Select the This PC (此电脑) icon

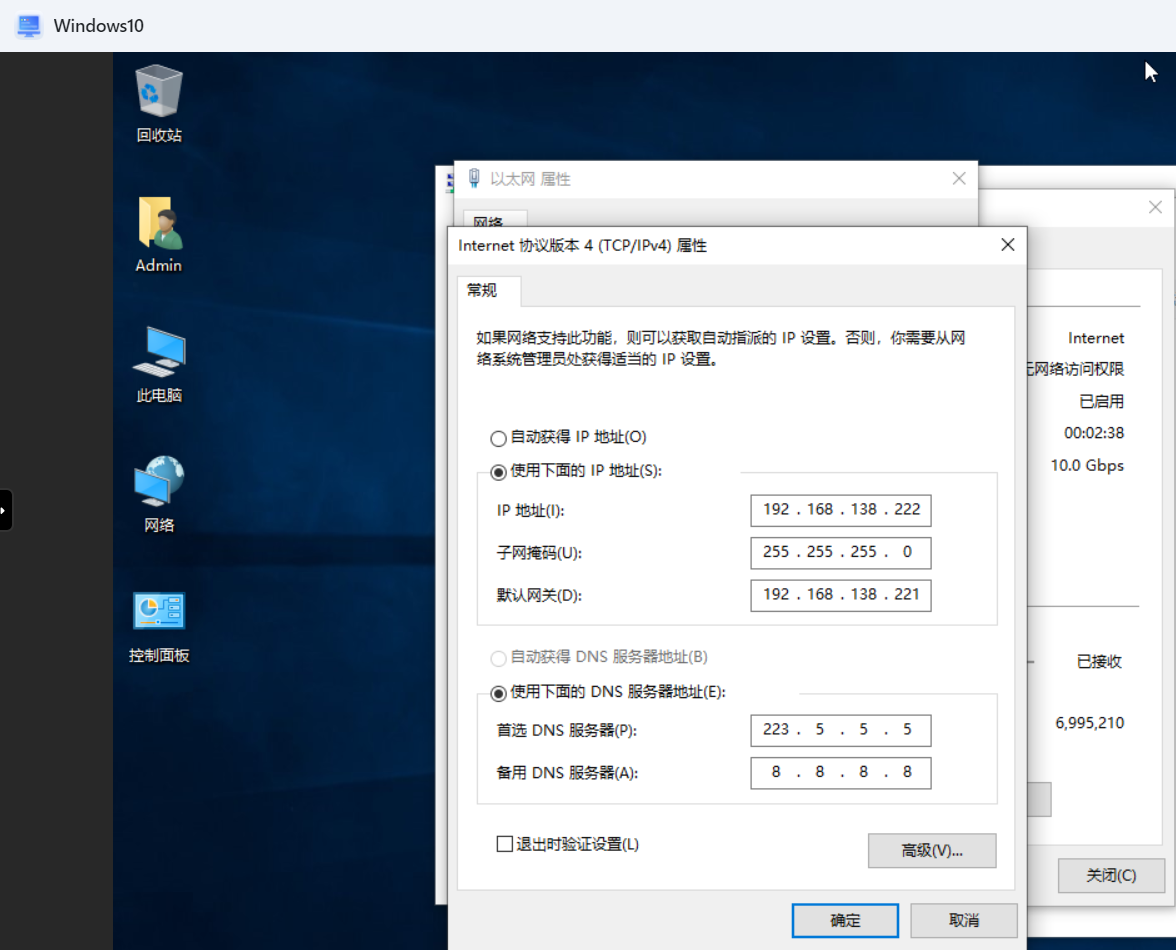click(x=159, y=354)
